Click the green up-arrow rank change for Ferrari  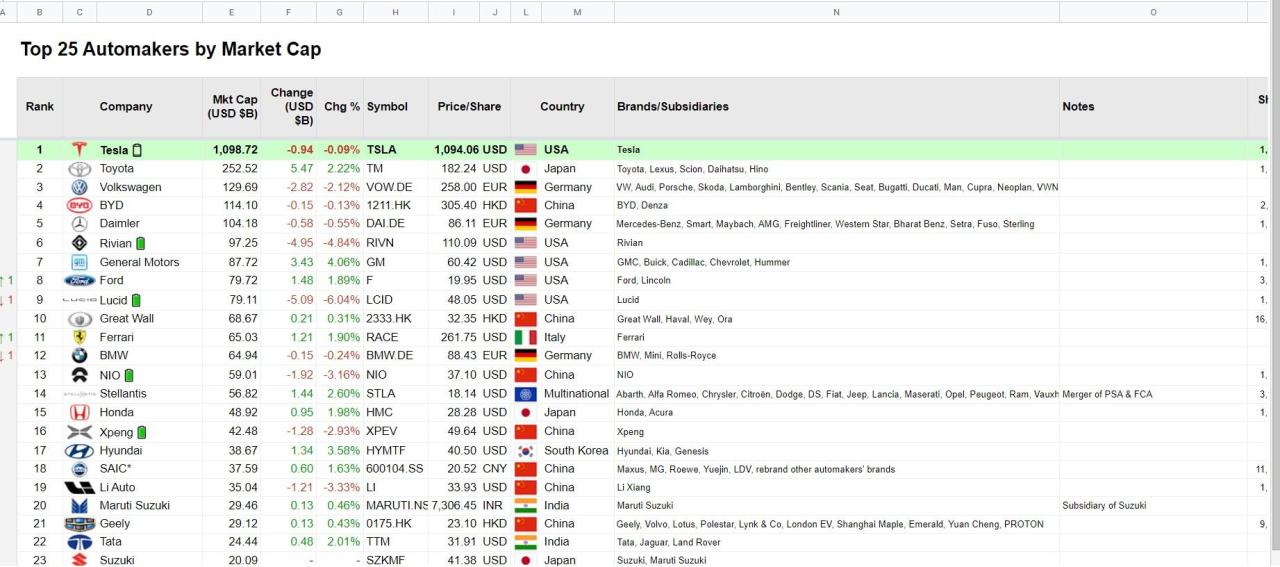[7, 337]
